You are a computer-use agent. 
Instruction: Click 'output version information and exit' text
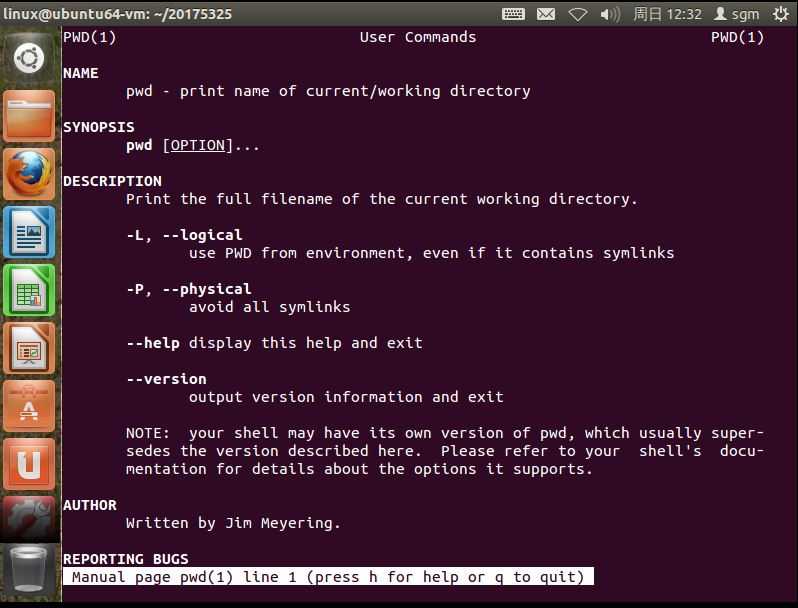coord(346,397)
